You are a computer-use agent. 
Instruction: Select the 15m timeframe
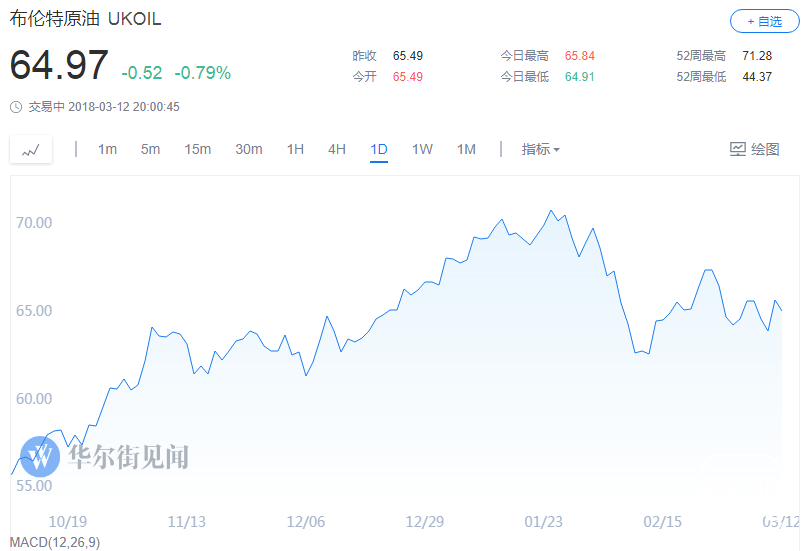(x=198, y=149)
